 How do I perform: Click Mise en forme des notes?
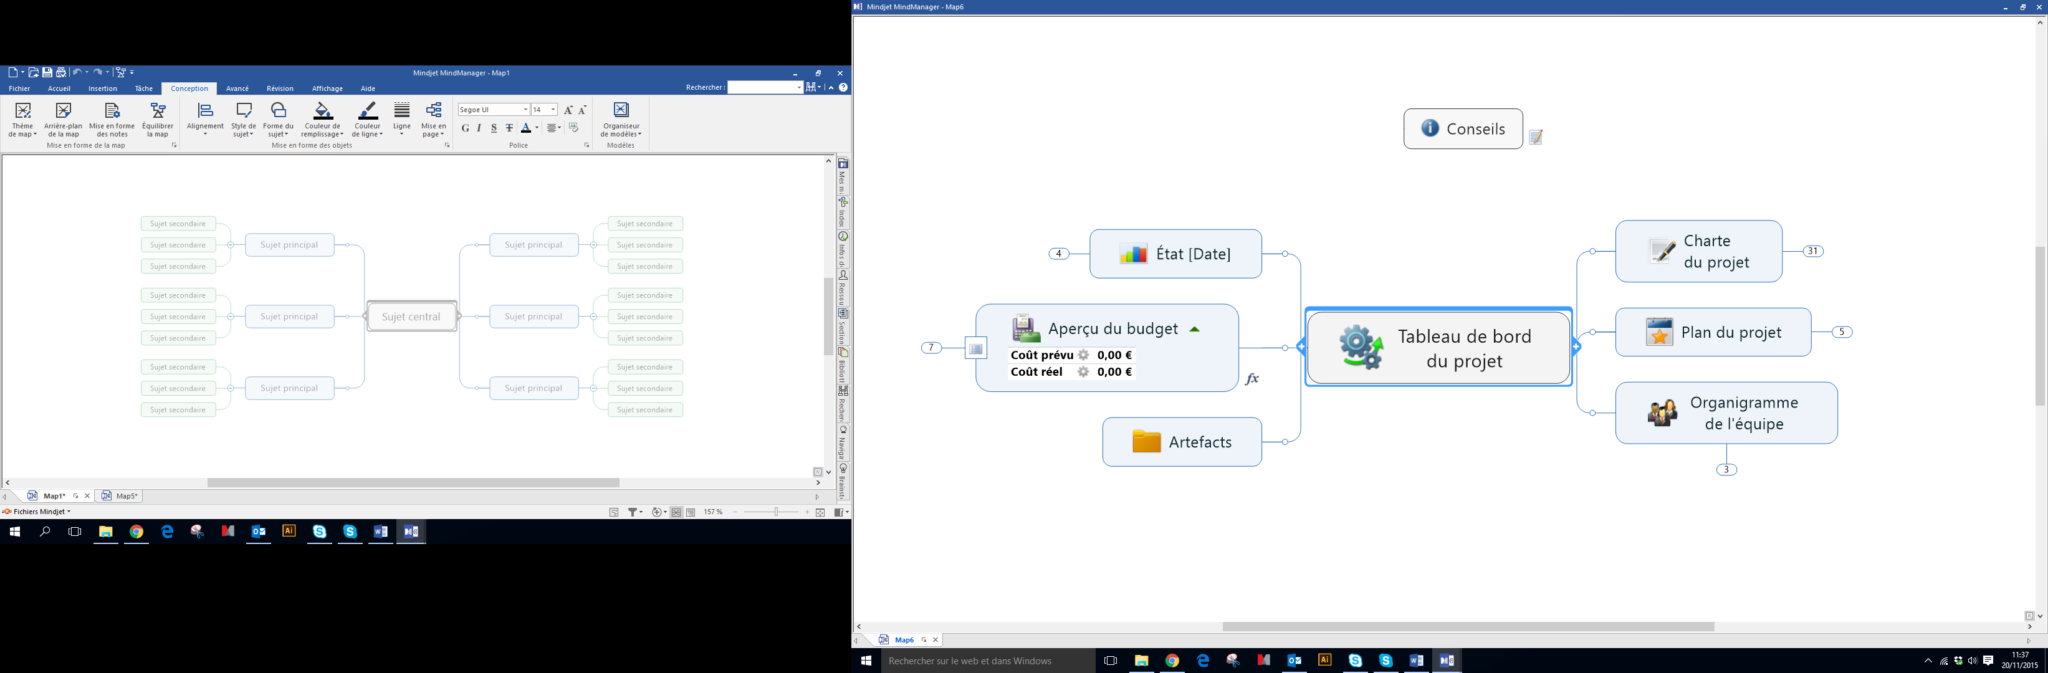(111, 112)
